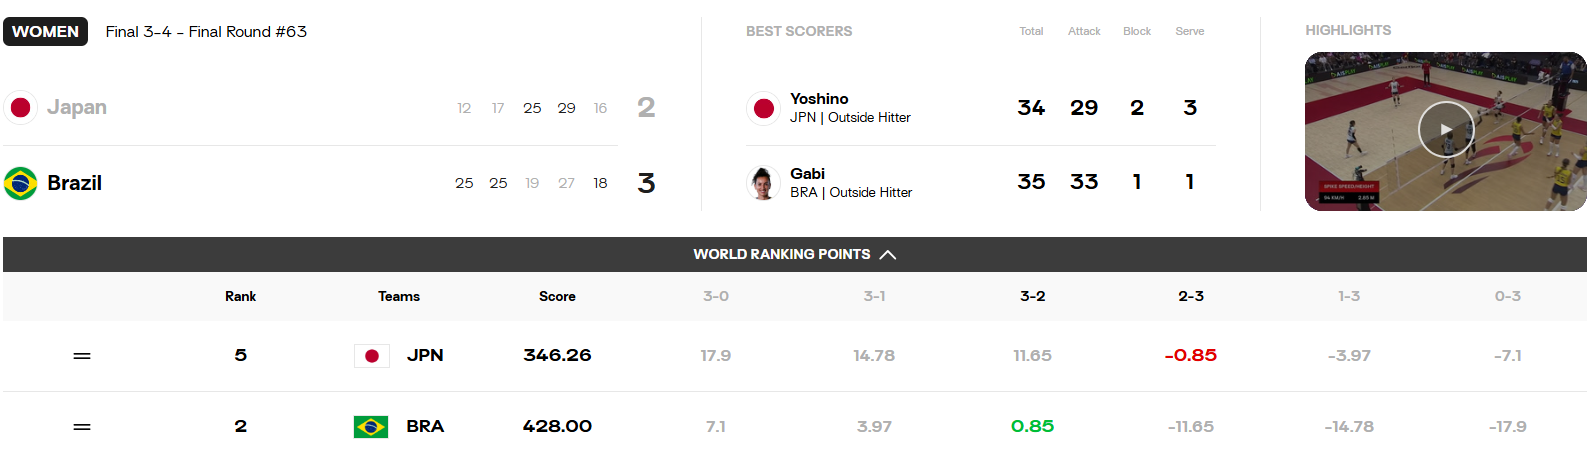Click the highlights video thumbnail
The height and width of the screenshot is (469, 1592).
pyautogui.click(x=1445, y=131)
